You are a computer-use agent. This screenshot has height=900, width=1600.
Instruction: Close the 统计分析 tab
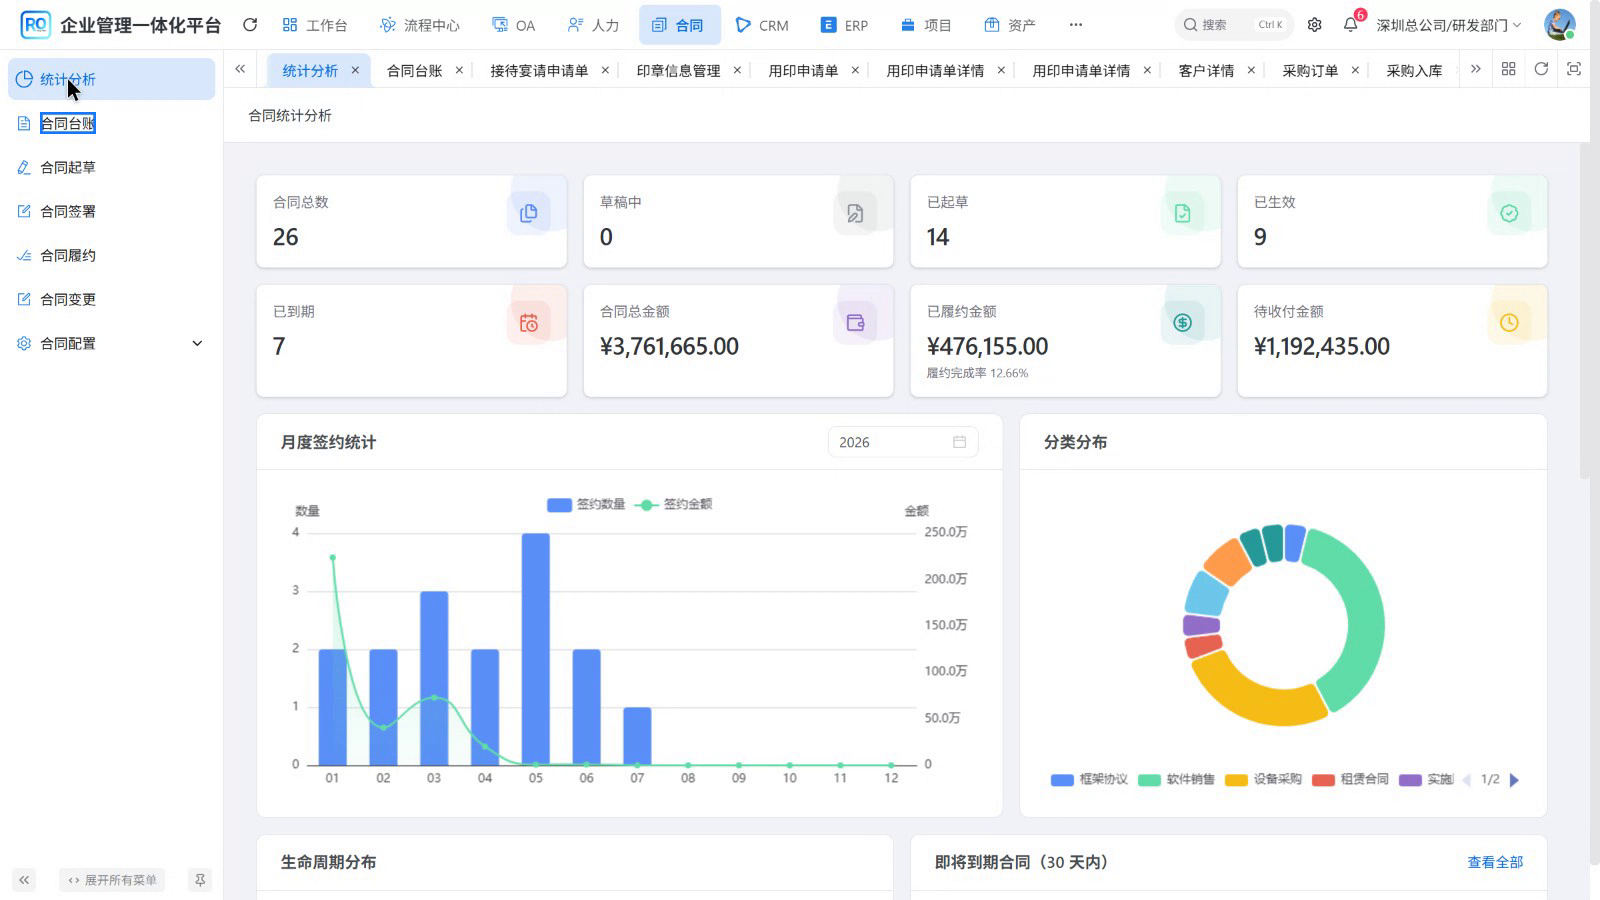pyautogui.click(x=355, y=70)
